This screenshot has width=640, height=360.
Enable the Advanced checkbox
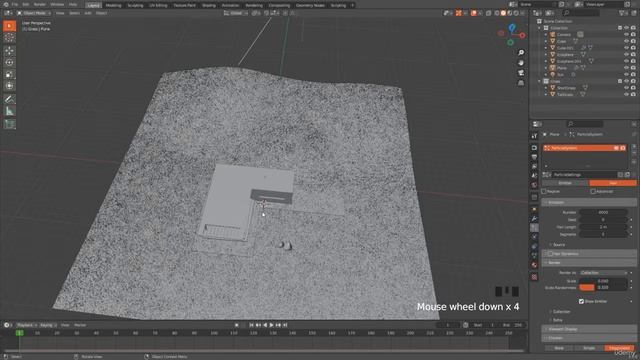593,191
